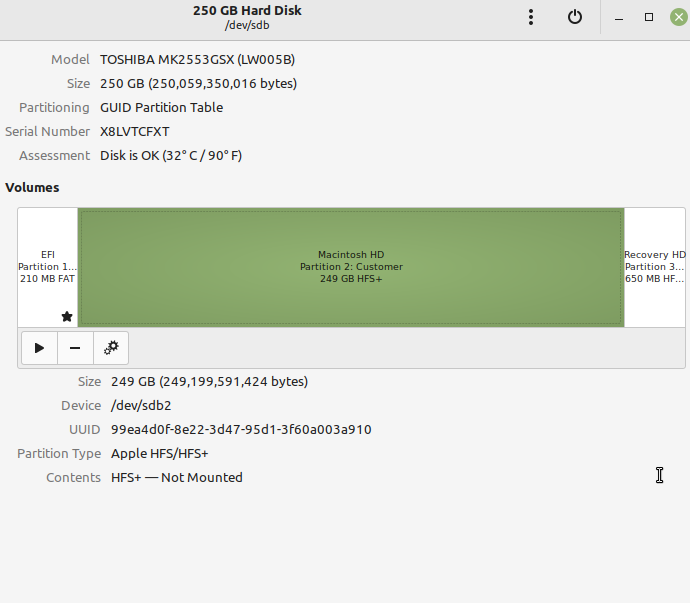Power off the disk with the power icon
690x603 pixels.
[574, 17]
